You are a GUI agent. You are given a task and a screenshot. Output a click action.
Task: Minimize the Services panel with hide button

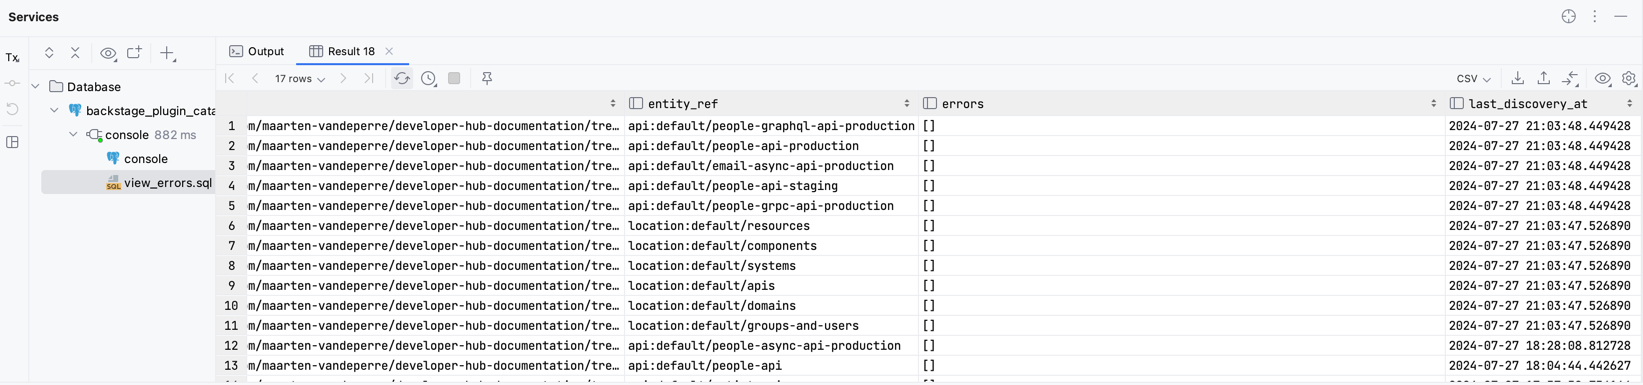coord(1621,17)
